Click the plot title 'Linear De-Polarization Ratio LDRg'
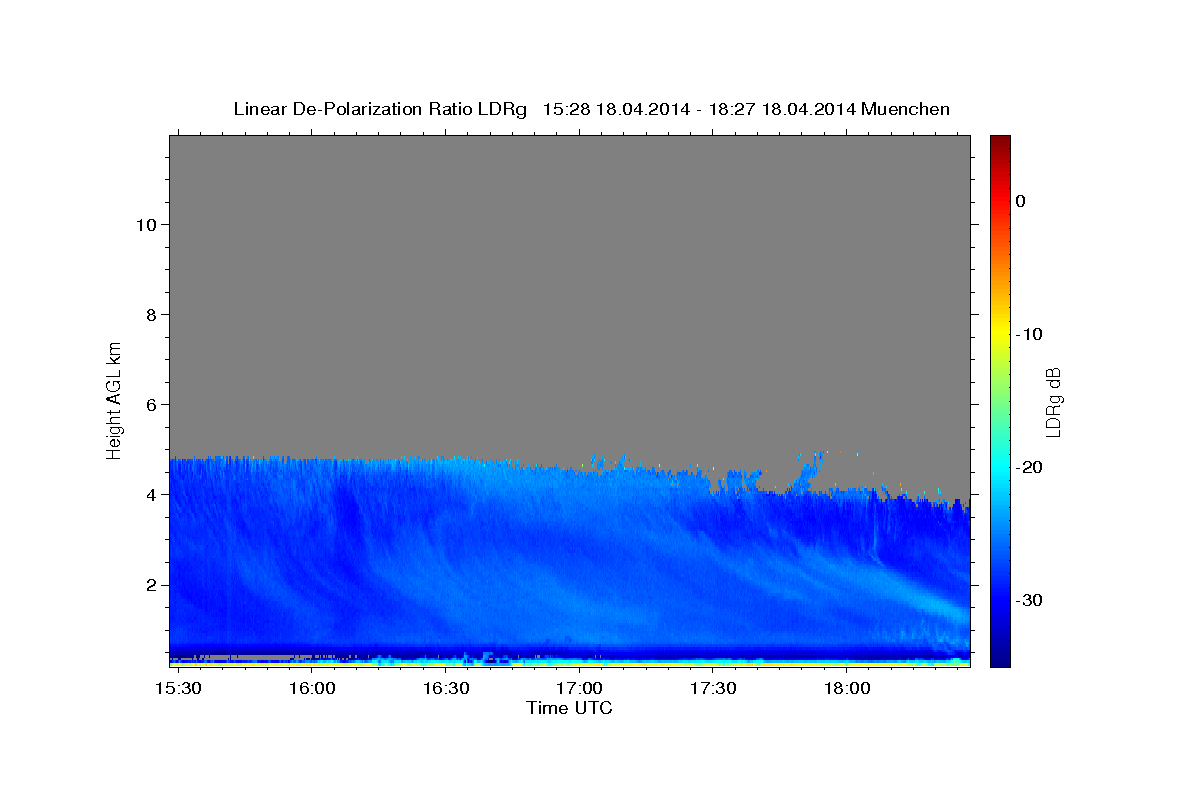The width and height of the screenshot is (1200, 800). click(x=380, y=109)
